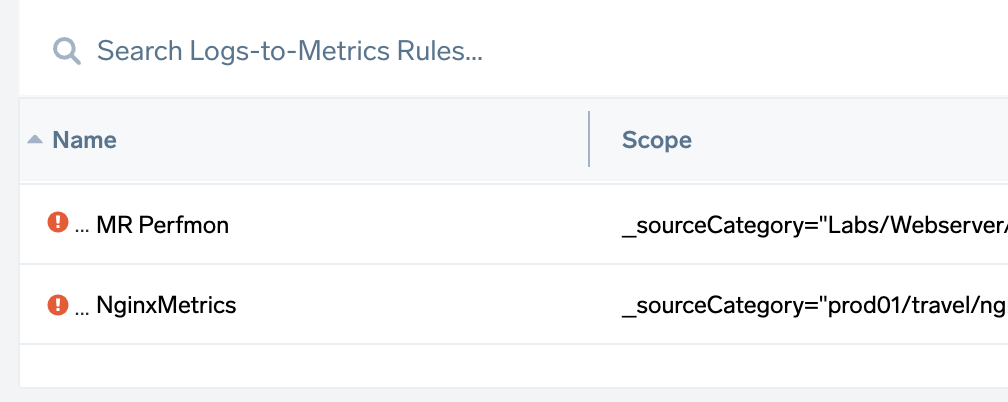1008x402 pixels.
Task: Sort rules by the Name header
Action: pyautogui.click(x=84, y=140)
